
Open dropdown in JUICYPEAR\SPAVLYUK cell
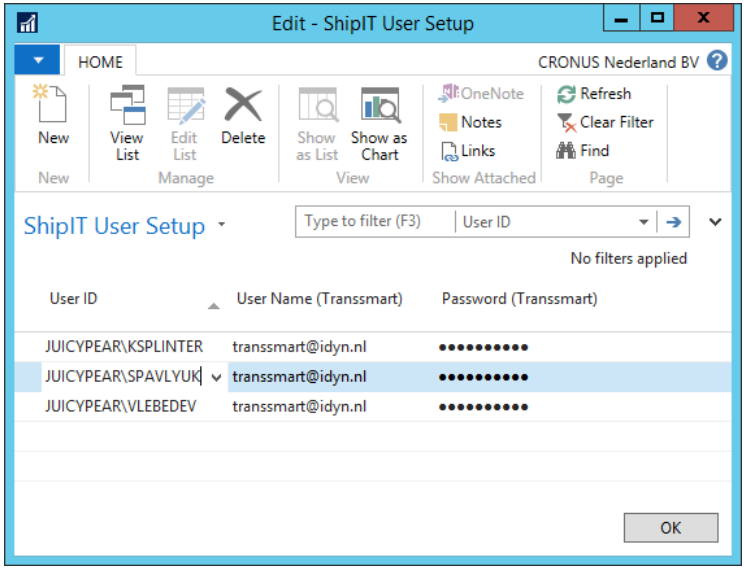(x=217, y=377)
